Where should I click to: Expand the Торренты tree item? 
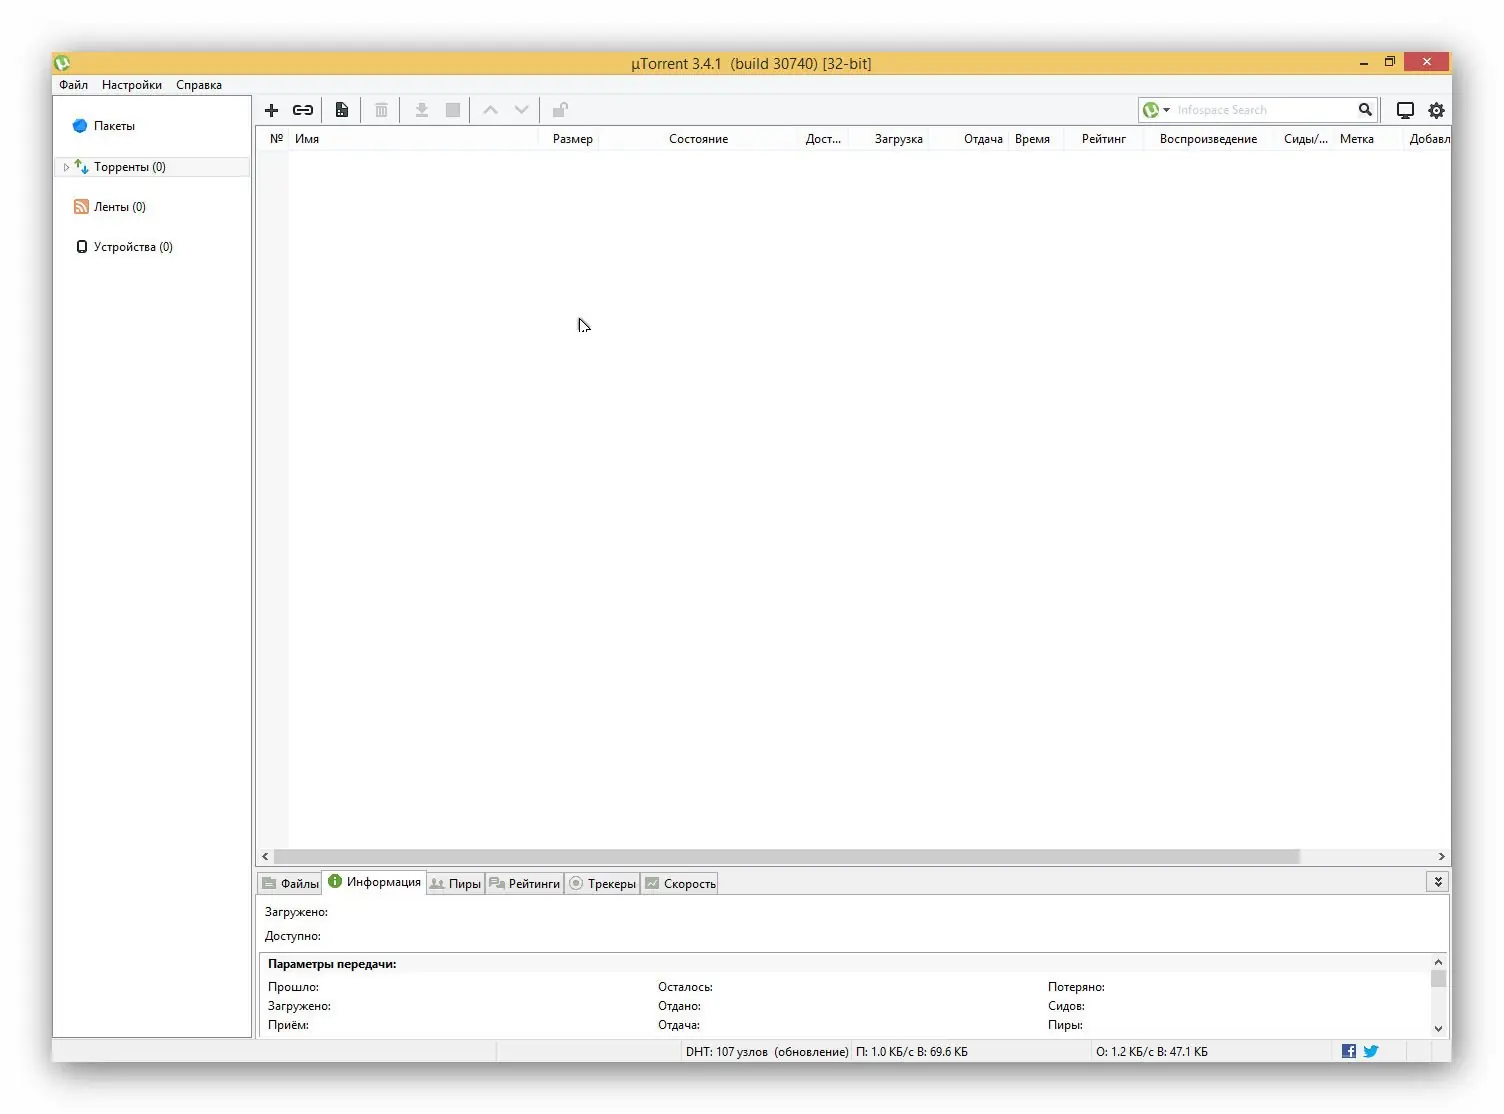click(66, 166)
